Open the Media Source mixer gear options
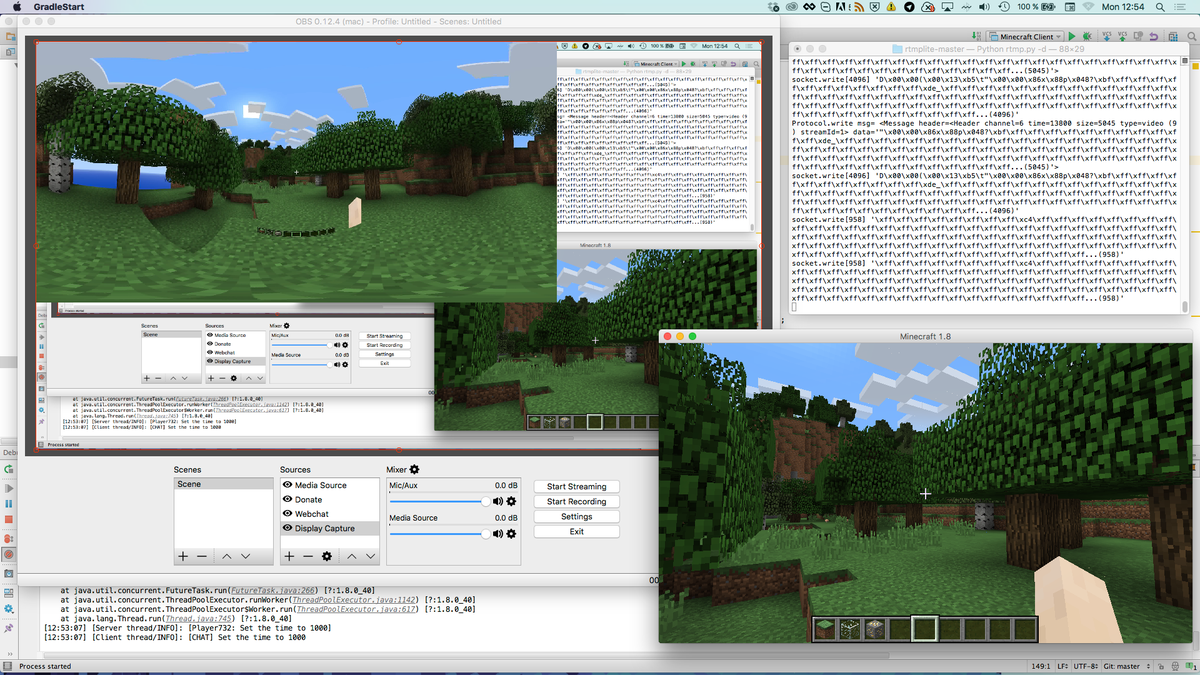Screen dimensions: 1200x675 coord(511,534)
